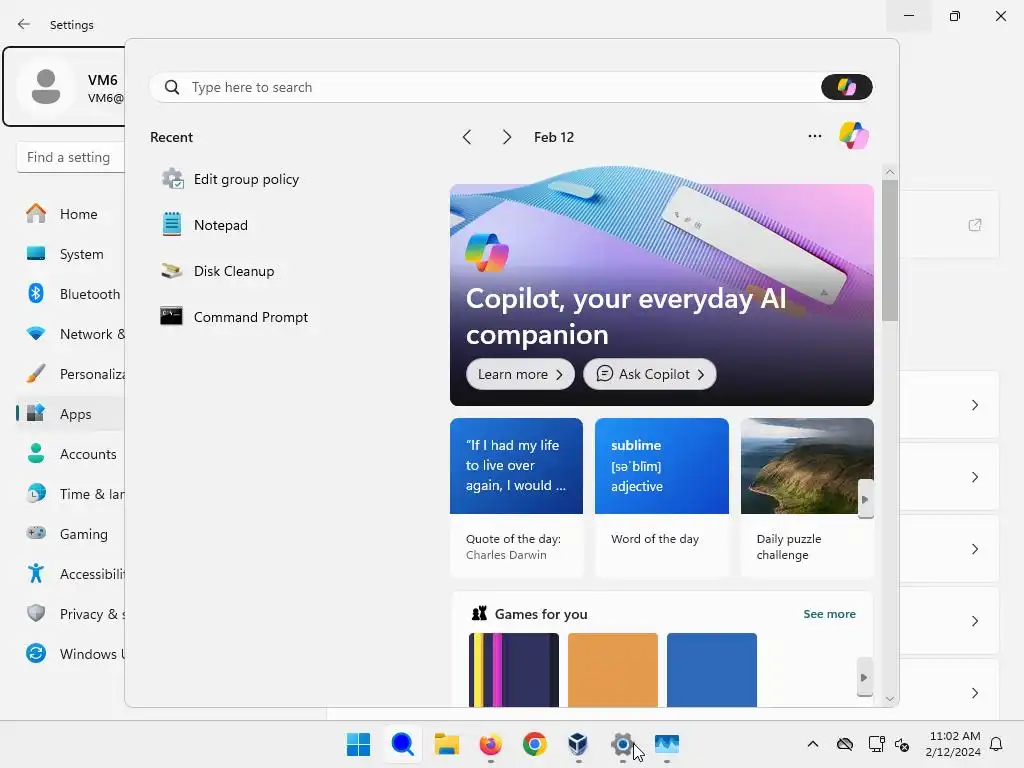1024x768 pixels.
Task: Open the colorful Copilot icon beside Feb 12
Action: (x=854, y=136)
